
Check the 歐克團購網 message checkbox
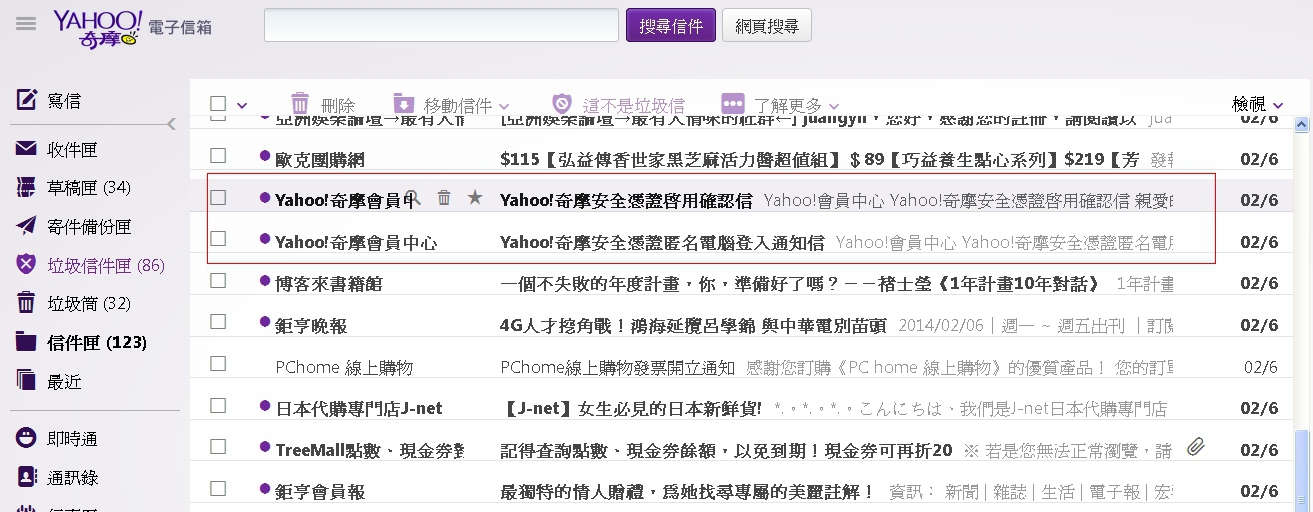(218, 156)
